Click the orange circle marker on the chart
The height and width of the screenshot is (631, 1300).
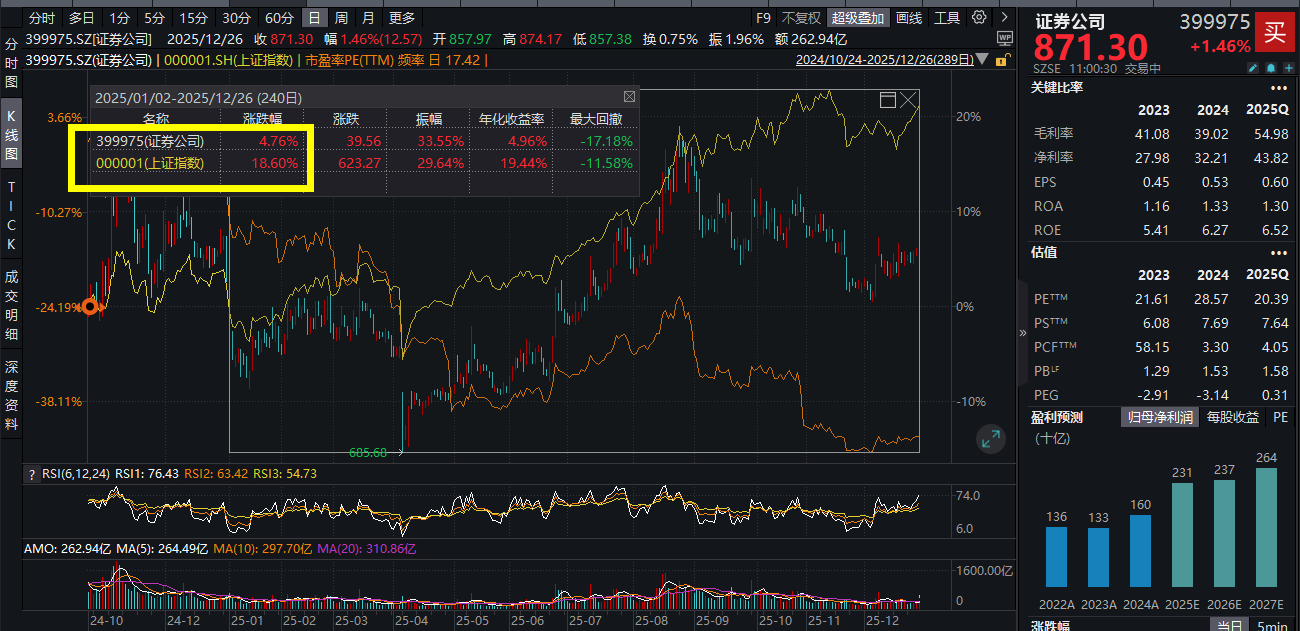point(91,306)
